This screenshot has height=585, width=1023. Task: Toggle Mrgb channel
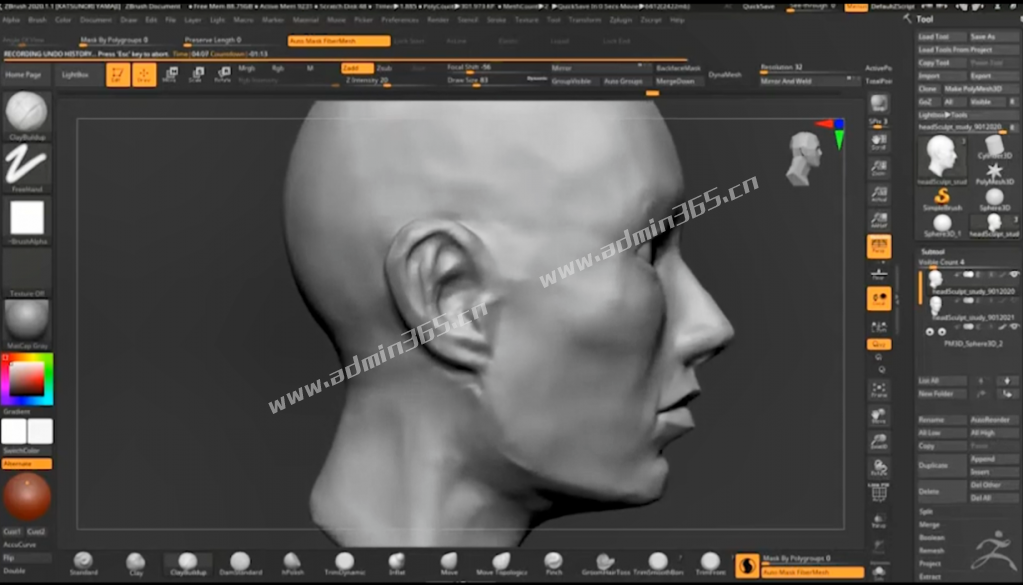[x=247, y=68]
